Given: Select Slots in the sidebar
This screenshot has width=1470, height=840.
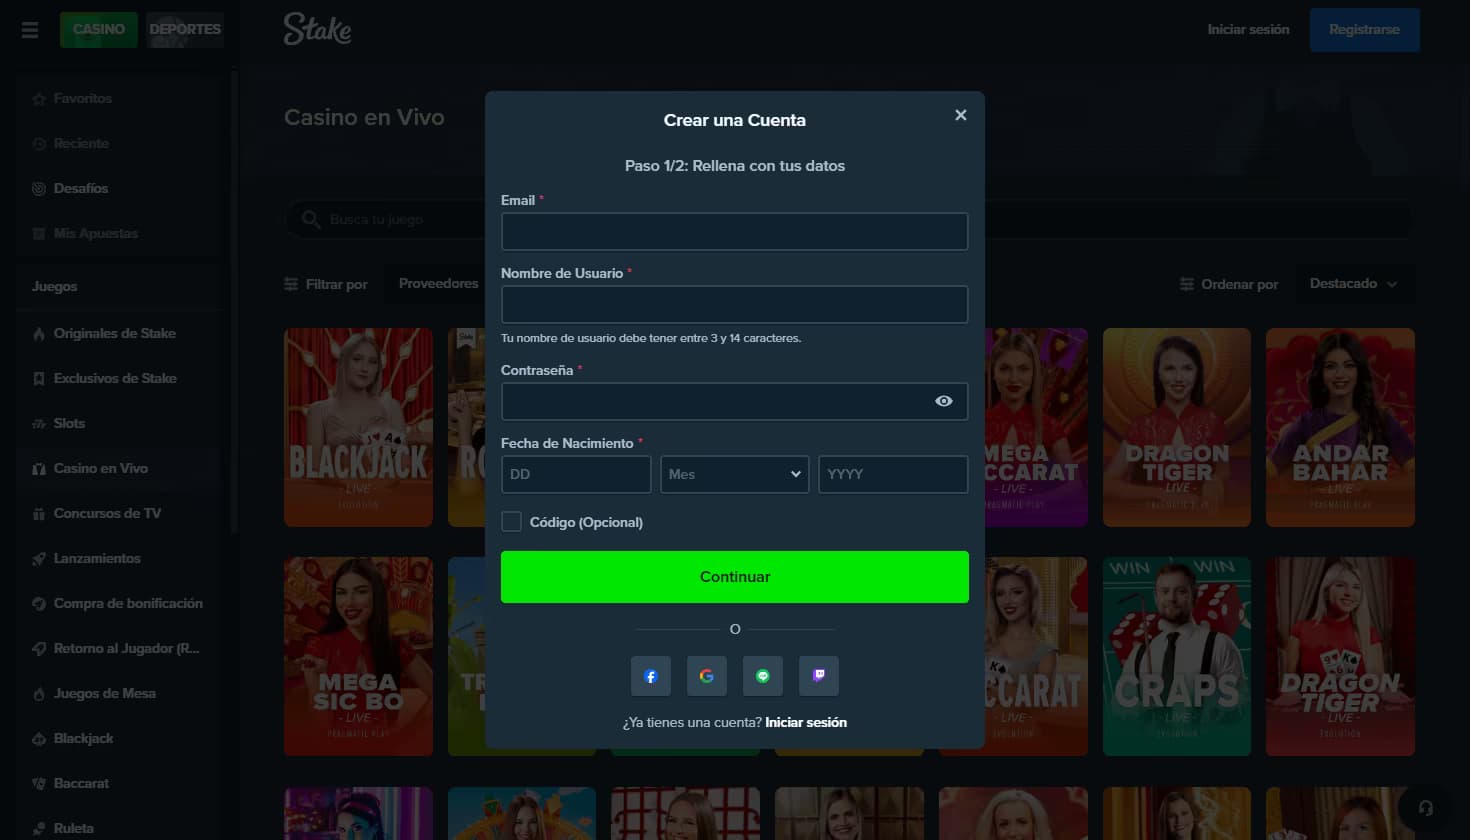Looking at the screenshot, I should [x=69, y=423].
